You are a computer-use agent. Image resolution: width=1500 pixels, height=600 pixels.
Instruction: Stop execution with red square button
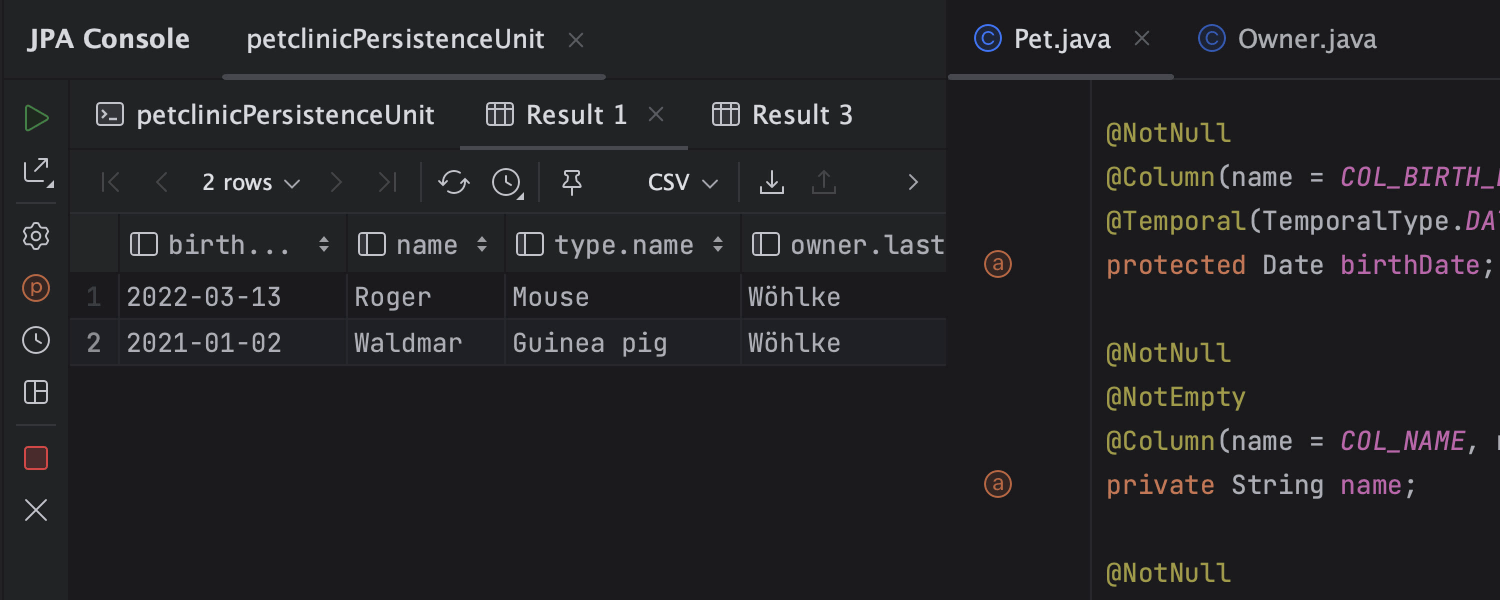36,458
